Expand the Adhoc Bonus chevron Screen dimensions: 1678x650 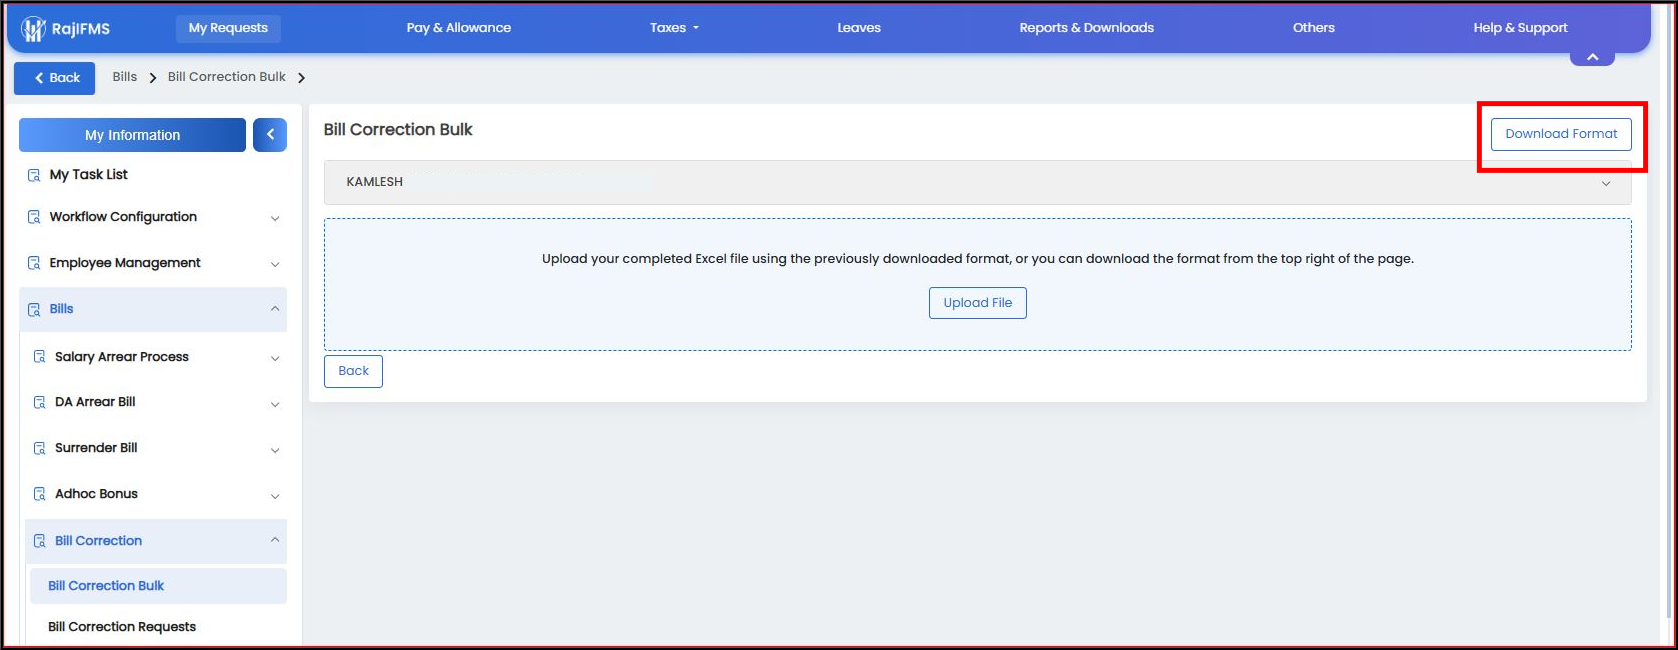[x=275, y=496]
